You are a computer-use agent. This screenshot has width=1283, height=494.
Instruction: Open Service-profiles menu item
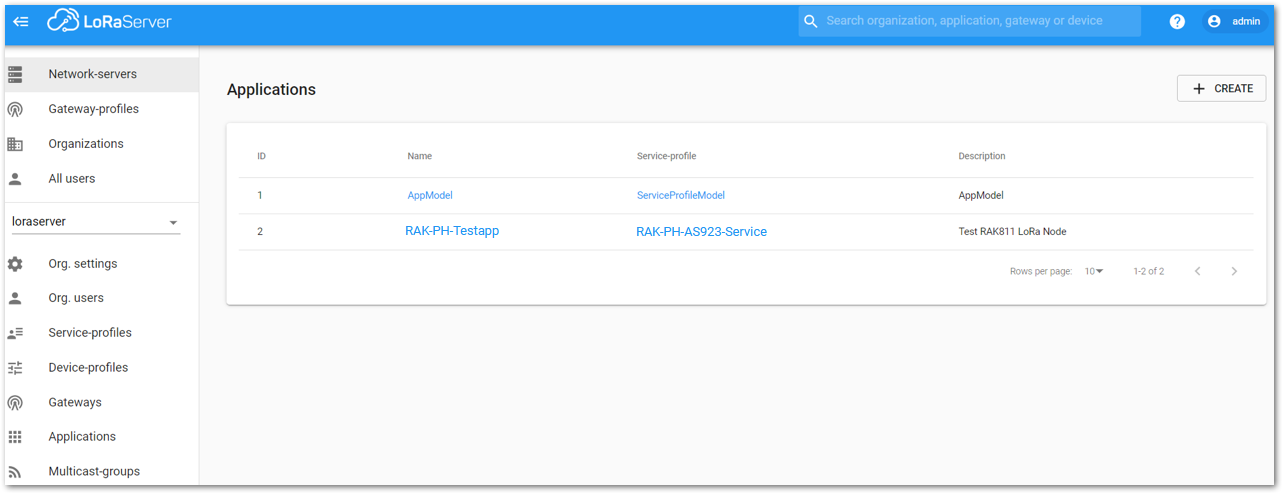[x=102, y=333]
